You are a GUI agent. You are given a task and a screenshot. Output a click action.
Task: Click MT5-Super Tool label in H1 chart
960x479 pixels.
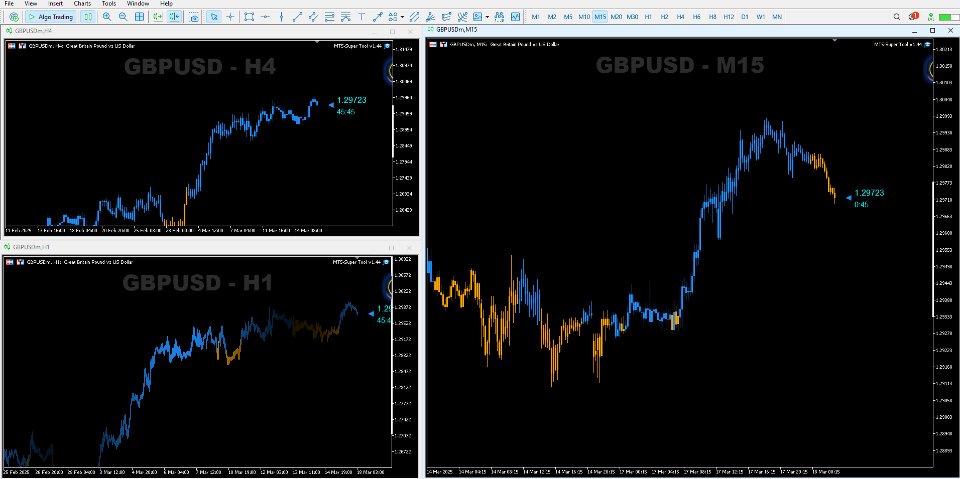(356, 262)
